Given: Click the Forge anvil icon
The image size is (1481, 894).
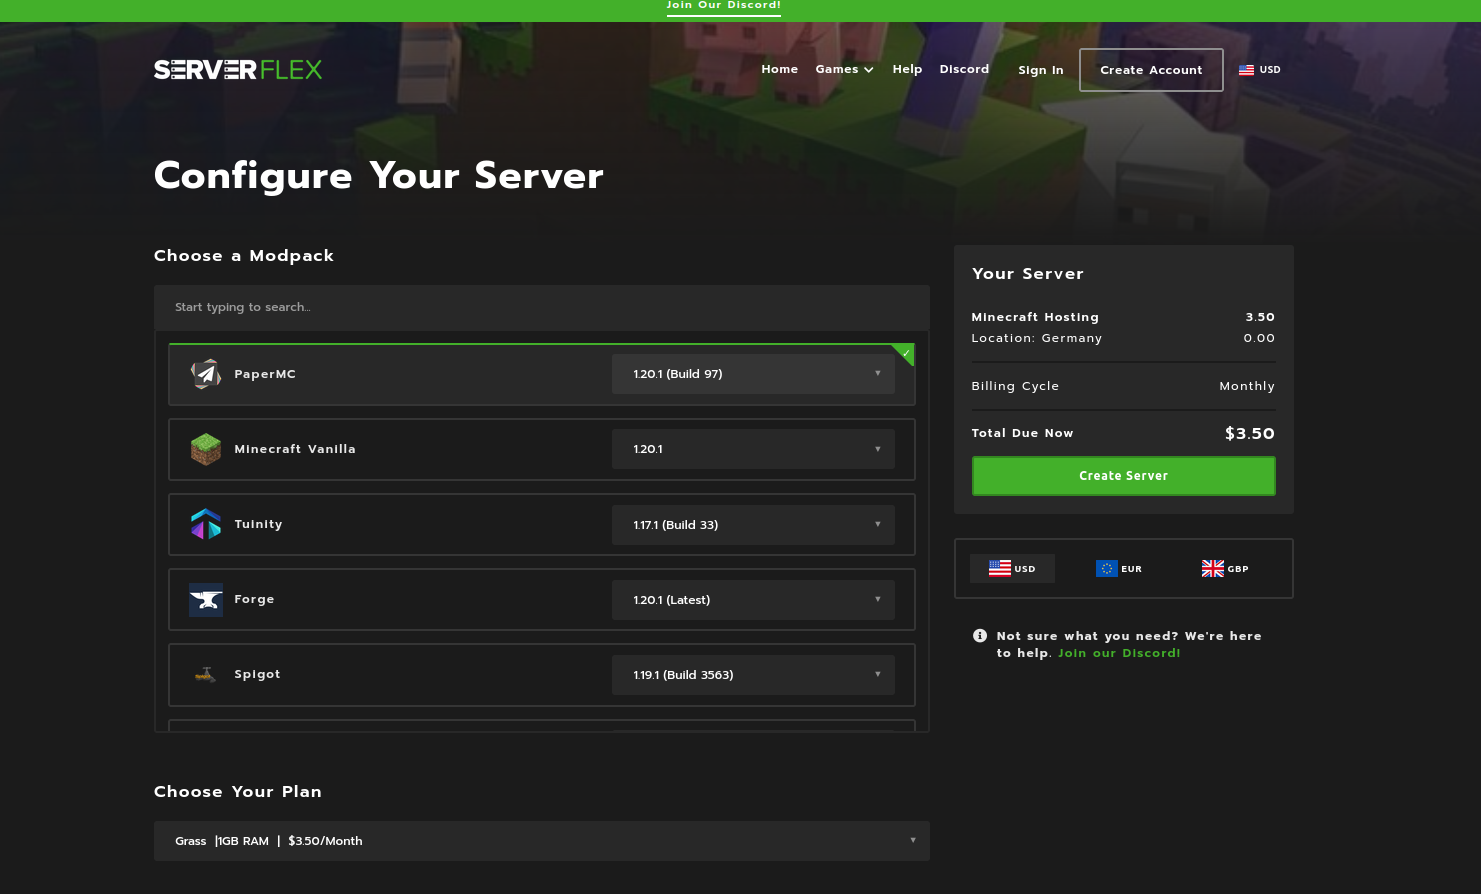Looking at the screenshot, I should coord(206,600).
